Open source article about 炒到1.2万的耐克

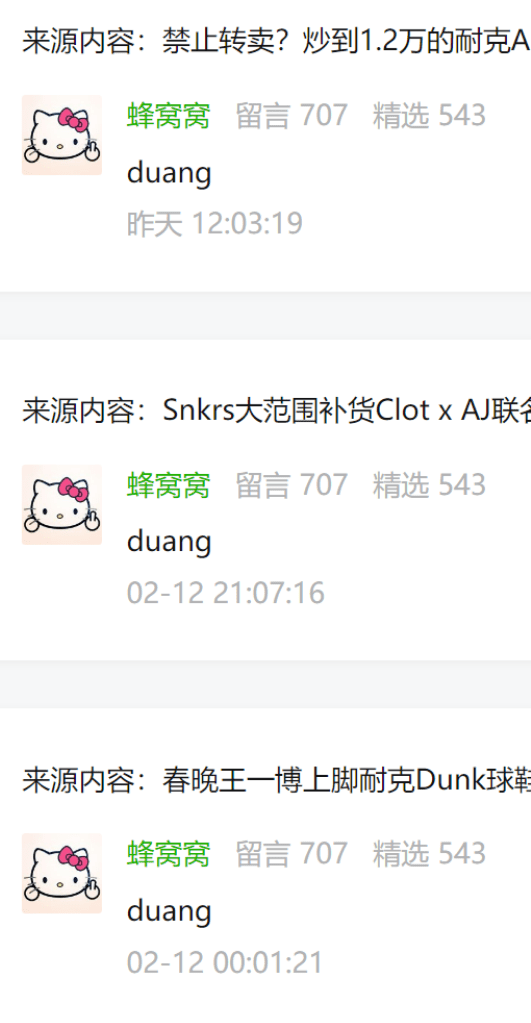(276, 42)
